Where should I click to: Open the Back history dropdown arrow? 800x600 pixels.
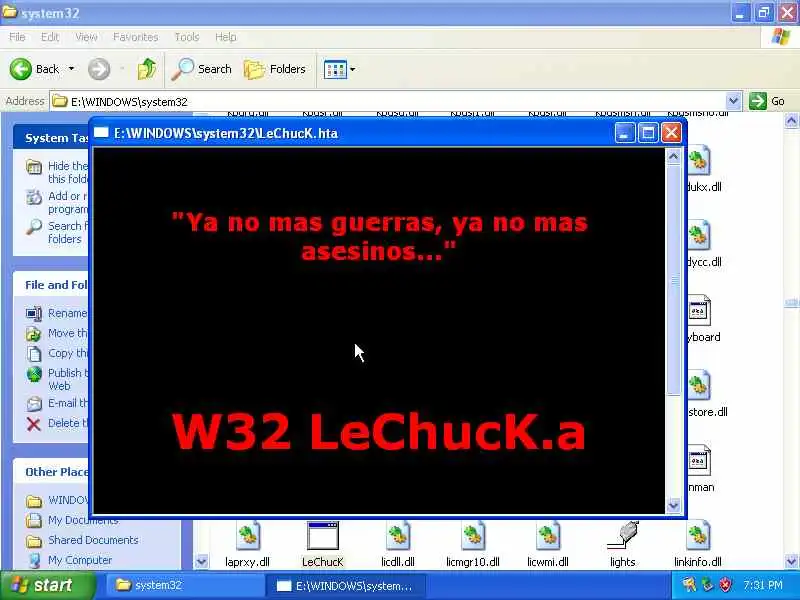tap(71, 69)
